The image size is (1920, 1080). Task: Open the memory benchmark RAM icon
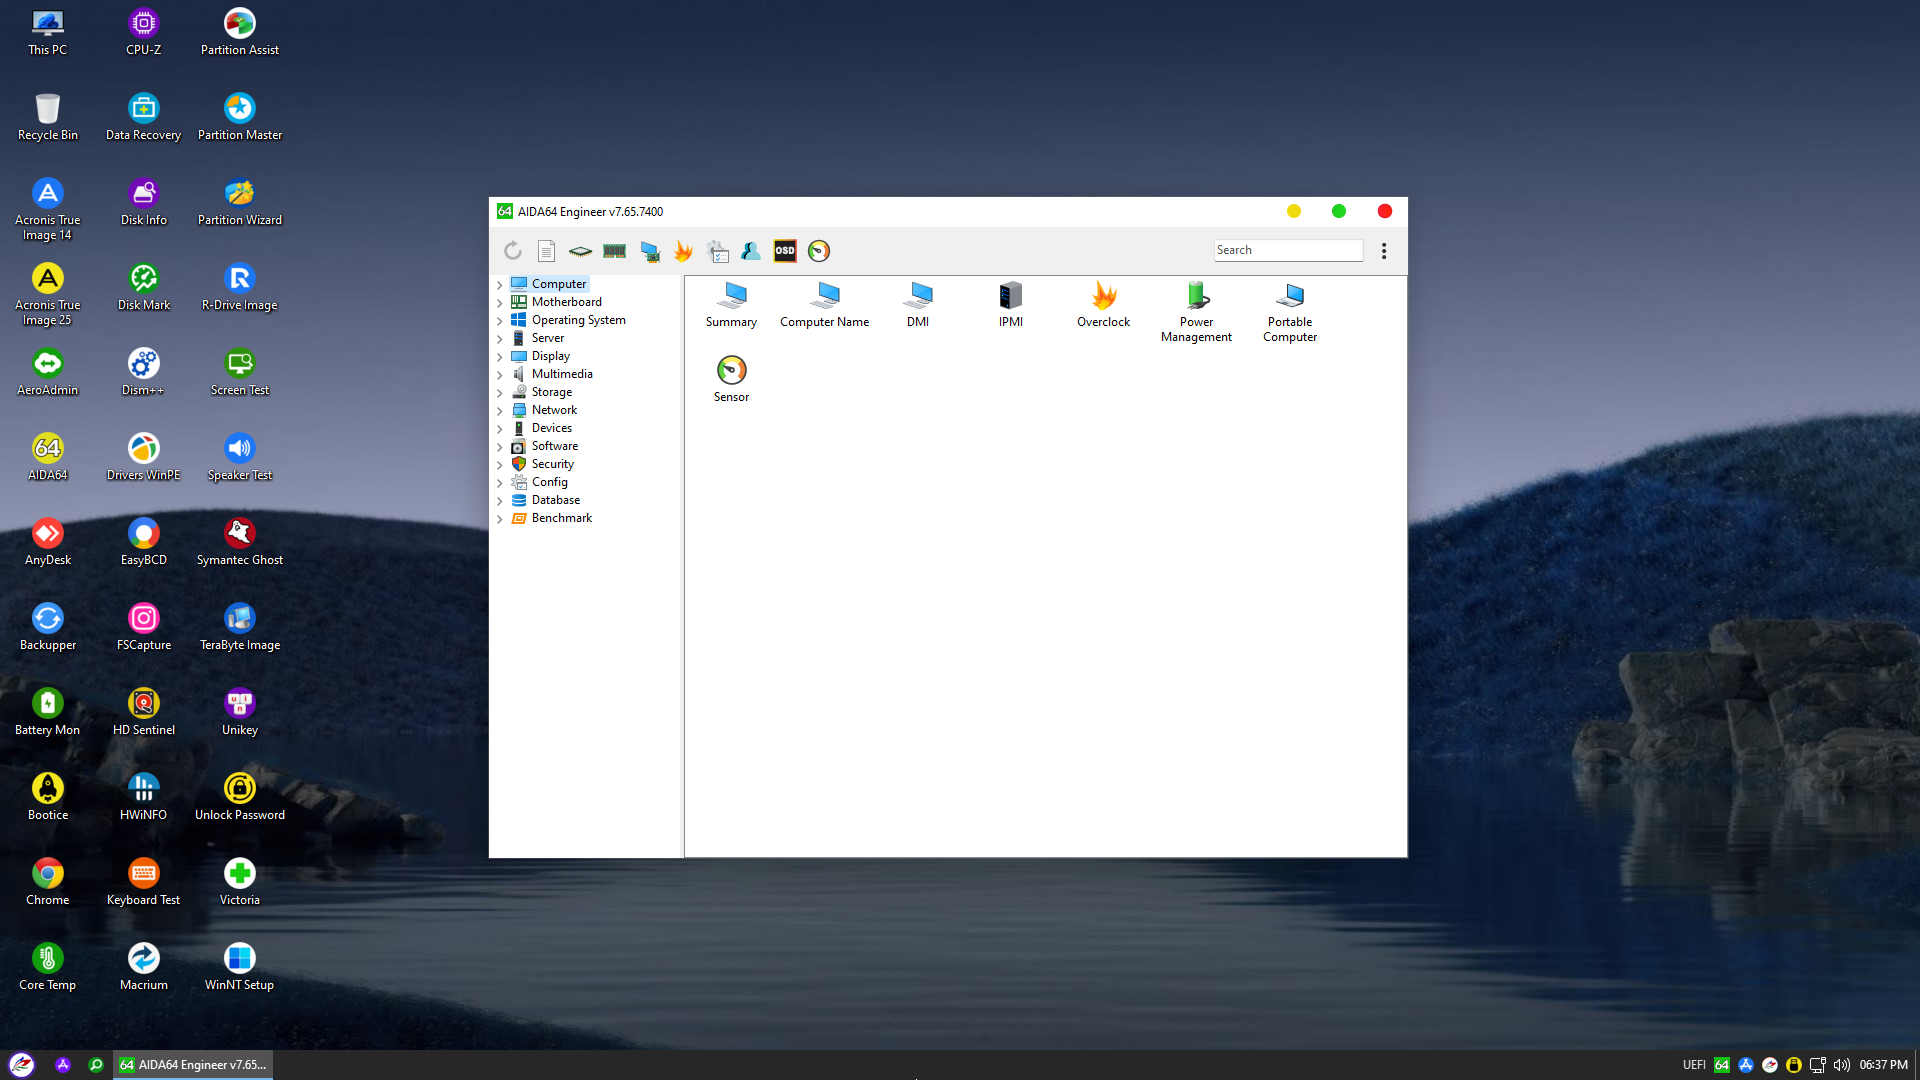coord(614,251)
